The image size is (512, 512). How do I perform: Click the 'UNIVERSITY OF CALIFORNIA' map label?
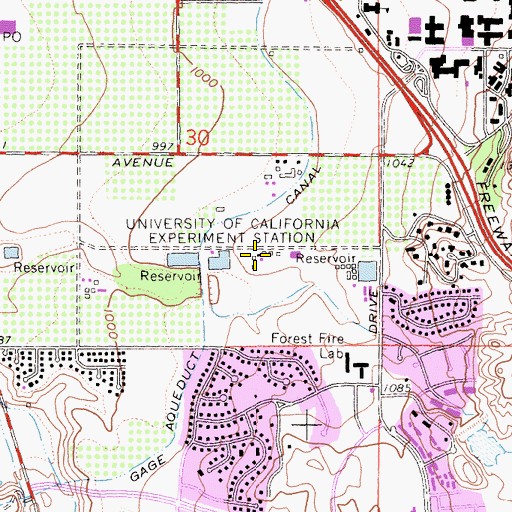click(233, 224)
